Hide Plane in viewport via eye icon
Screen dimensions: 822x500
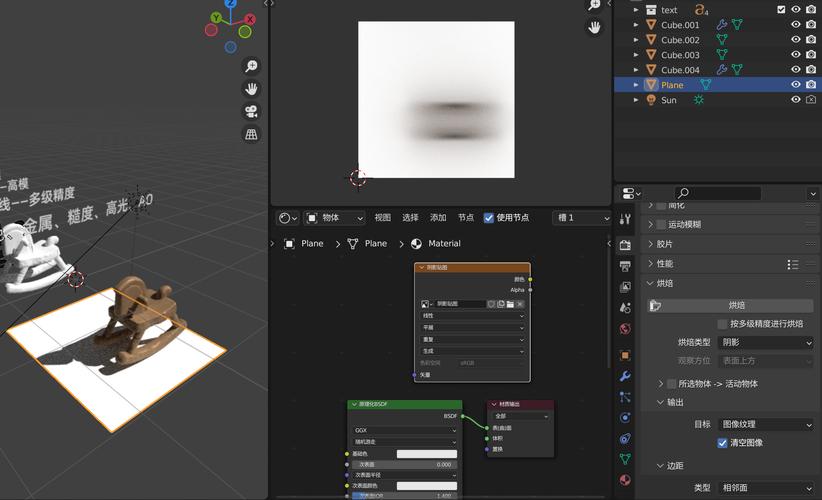coord(796,84)
